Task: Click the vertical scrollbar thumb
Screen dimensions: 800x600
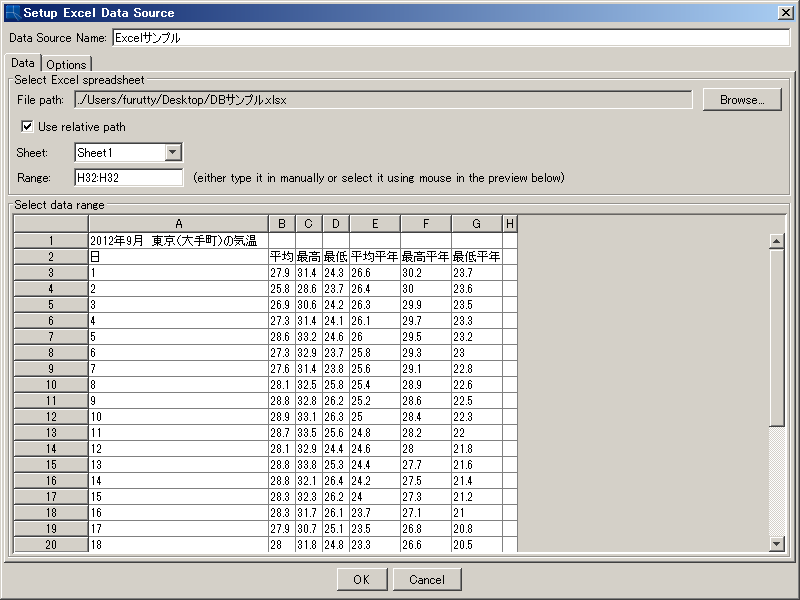Action: [x=776, y=337]
